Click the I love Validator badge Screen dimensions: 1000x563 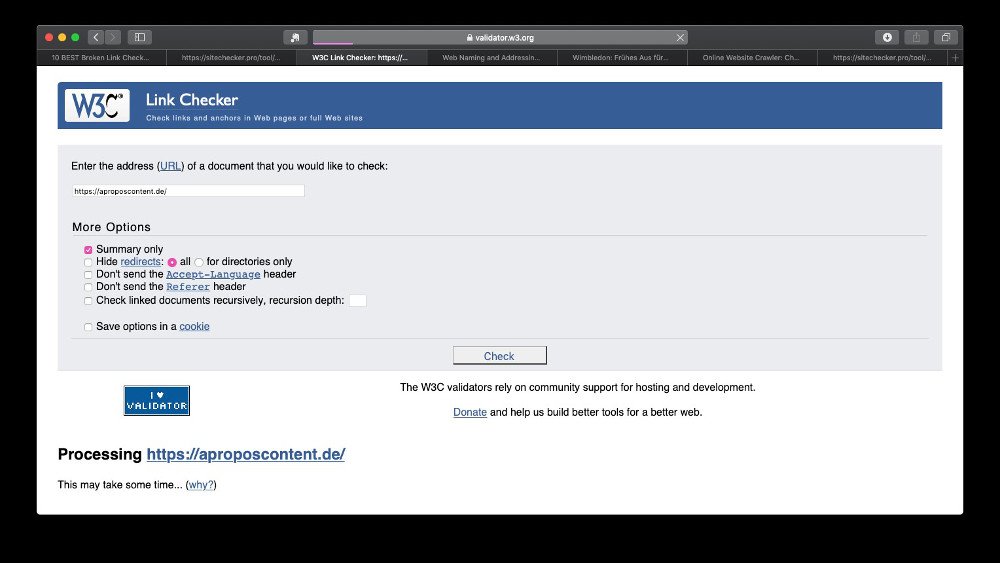click(156, 400)
